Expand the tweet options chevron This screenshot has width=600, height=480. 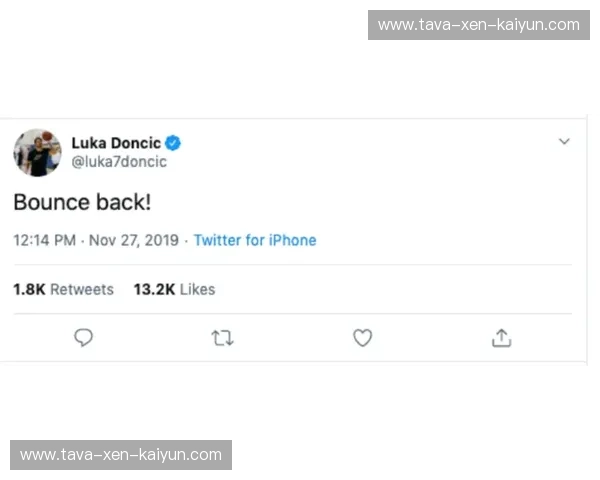(x=564, y=142)
